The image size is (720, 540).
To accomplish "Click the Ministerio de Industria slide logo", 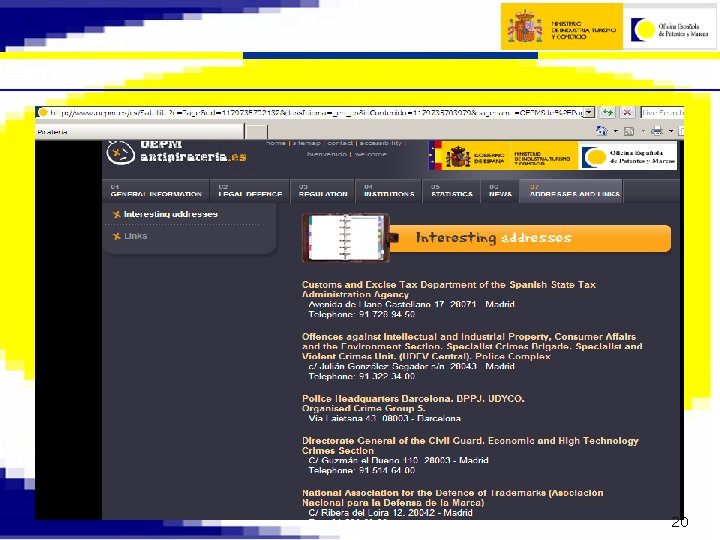I will point(562,27).
